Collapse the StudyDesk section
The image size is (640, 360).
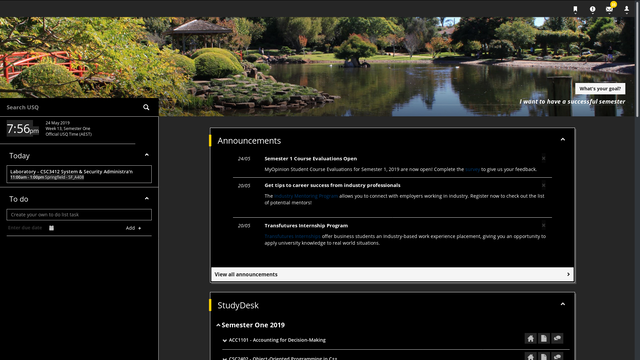tap(562, 304)
